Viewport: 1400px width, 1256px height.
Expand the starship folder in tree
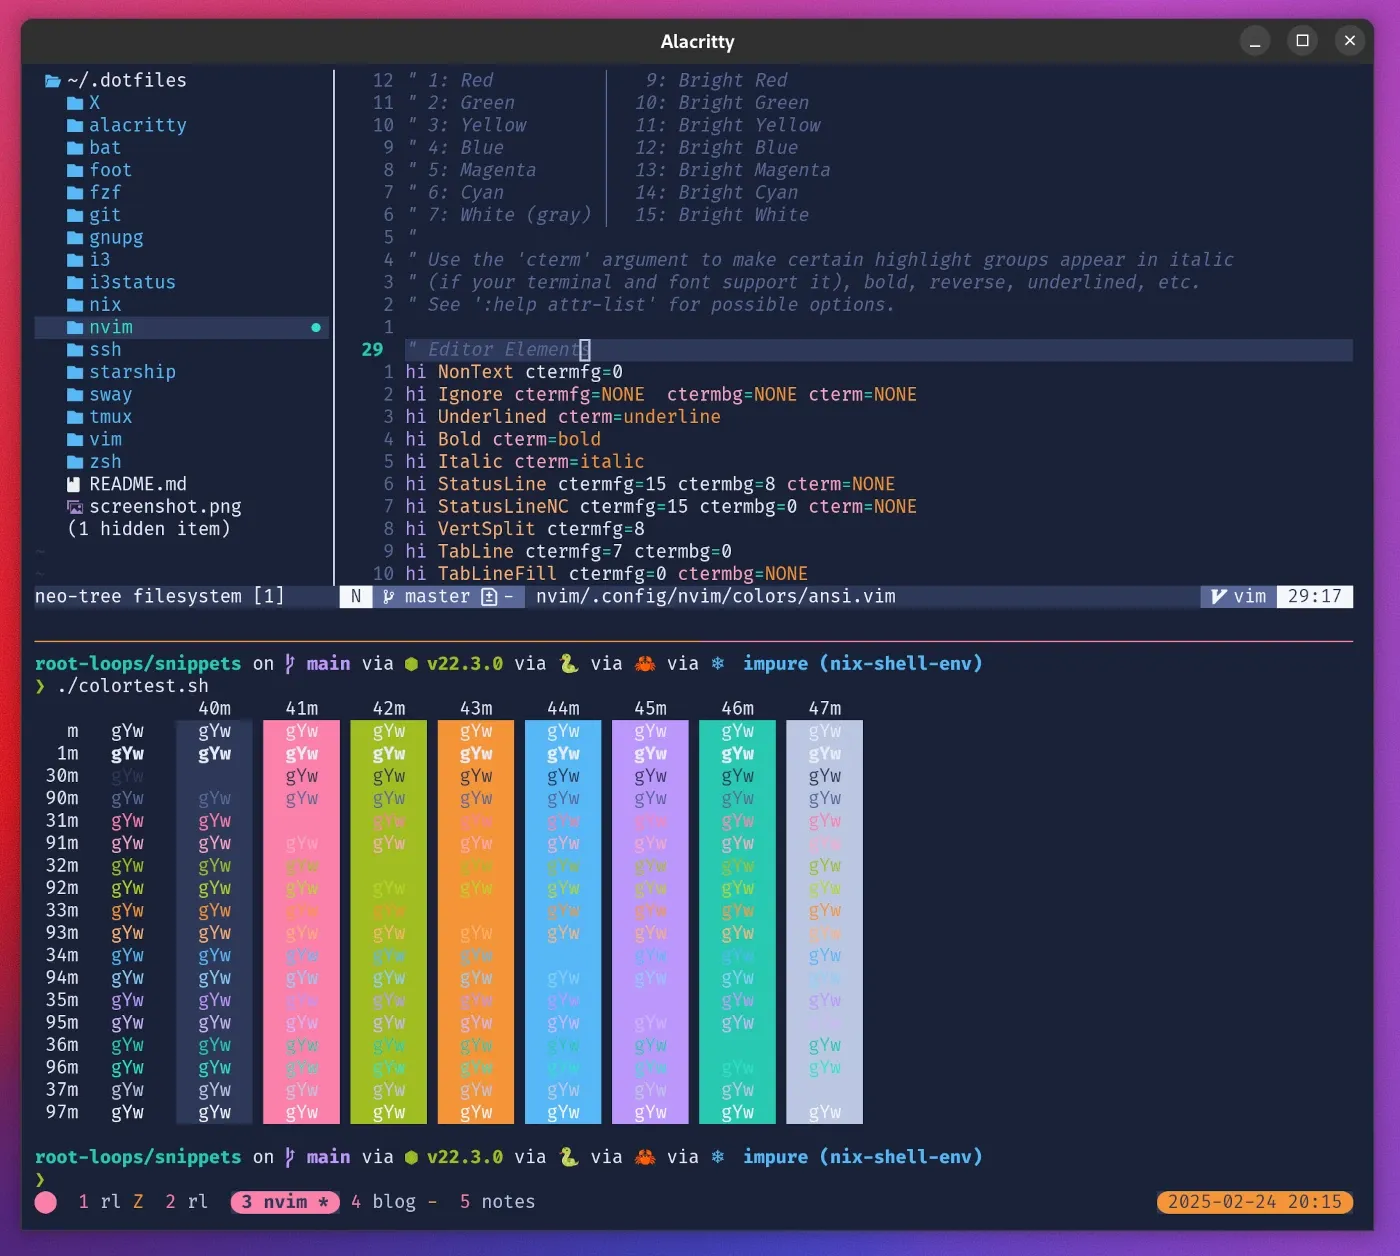[131, 372]
